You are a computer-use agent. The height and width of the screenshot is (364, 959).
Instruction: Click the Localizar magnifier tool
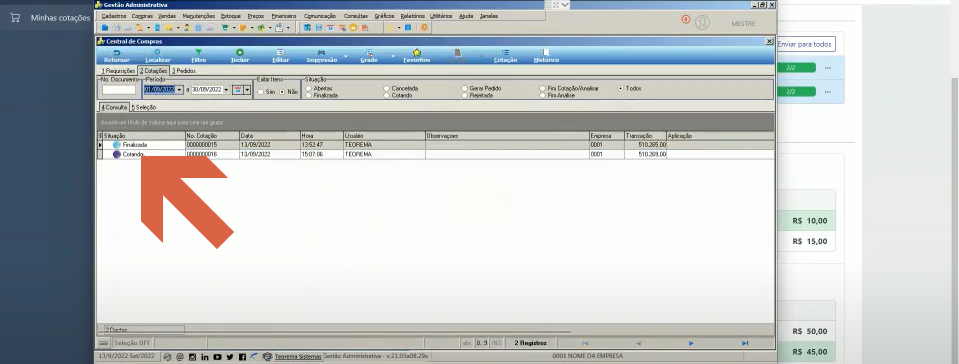coord(158,56)
